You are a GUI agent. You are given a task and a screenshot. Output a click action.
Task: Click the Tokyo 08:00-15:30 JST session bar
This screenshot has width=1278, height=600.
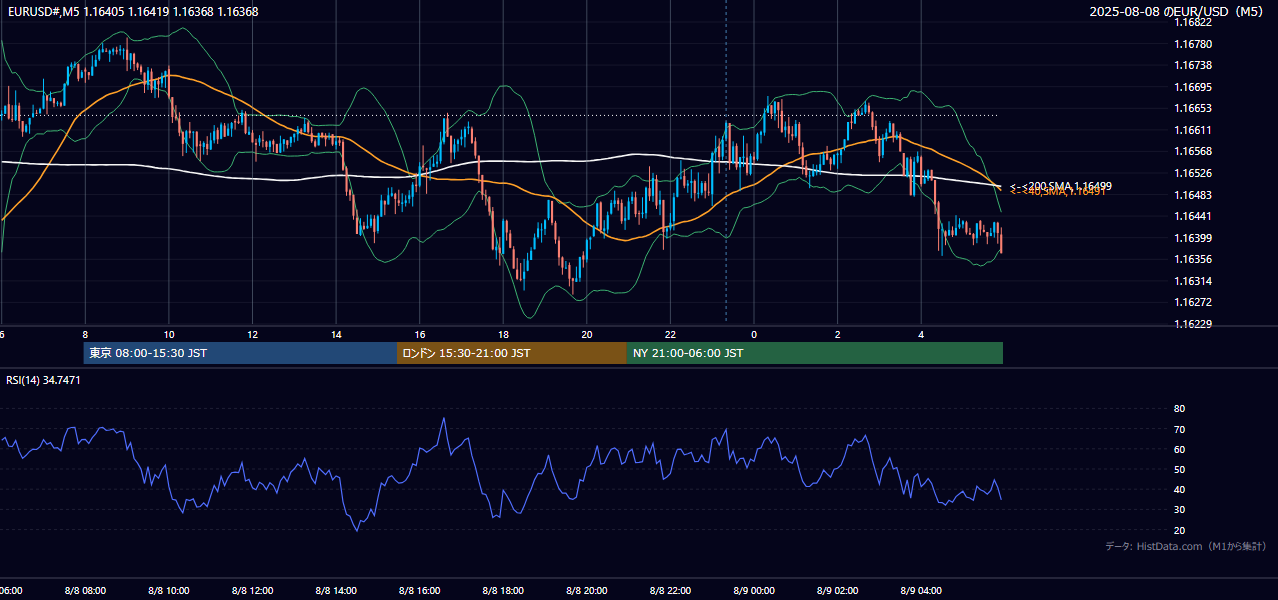pyautogui.click(x=240, y=353)
